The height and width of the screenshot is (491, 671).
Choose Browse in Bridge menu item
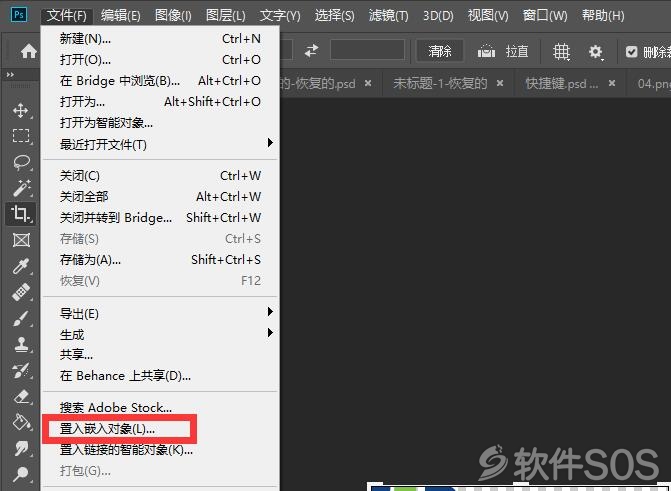[x=160, y=80]
